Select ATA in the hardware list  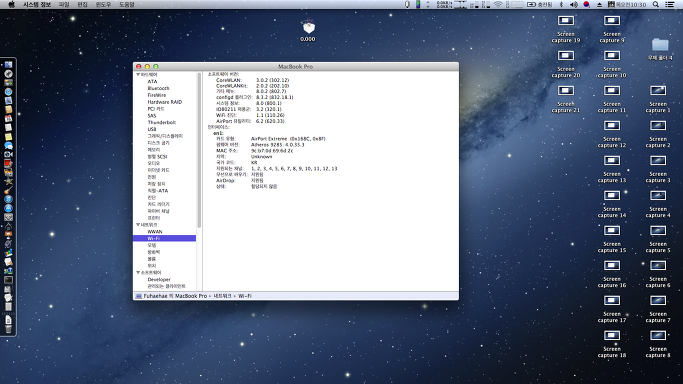(152, 81)
